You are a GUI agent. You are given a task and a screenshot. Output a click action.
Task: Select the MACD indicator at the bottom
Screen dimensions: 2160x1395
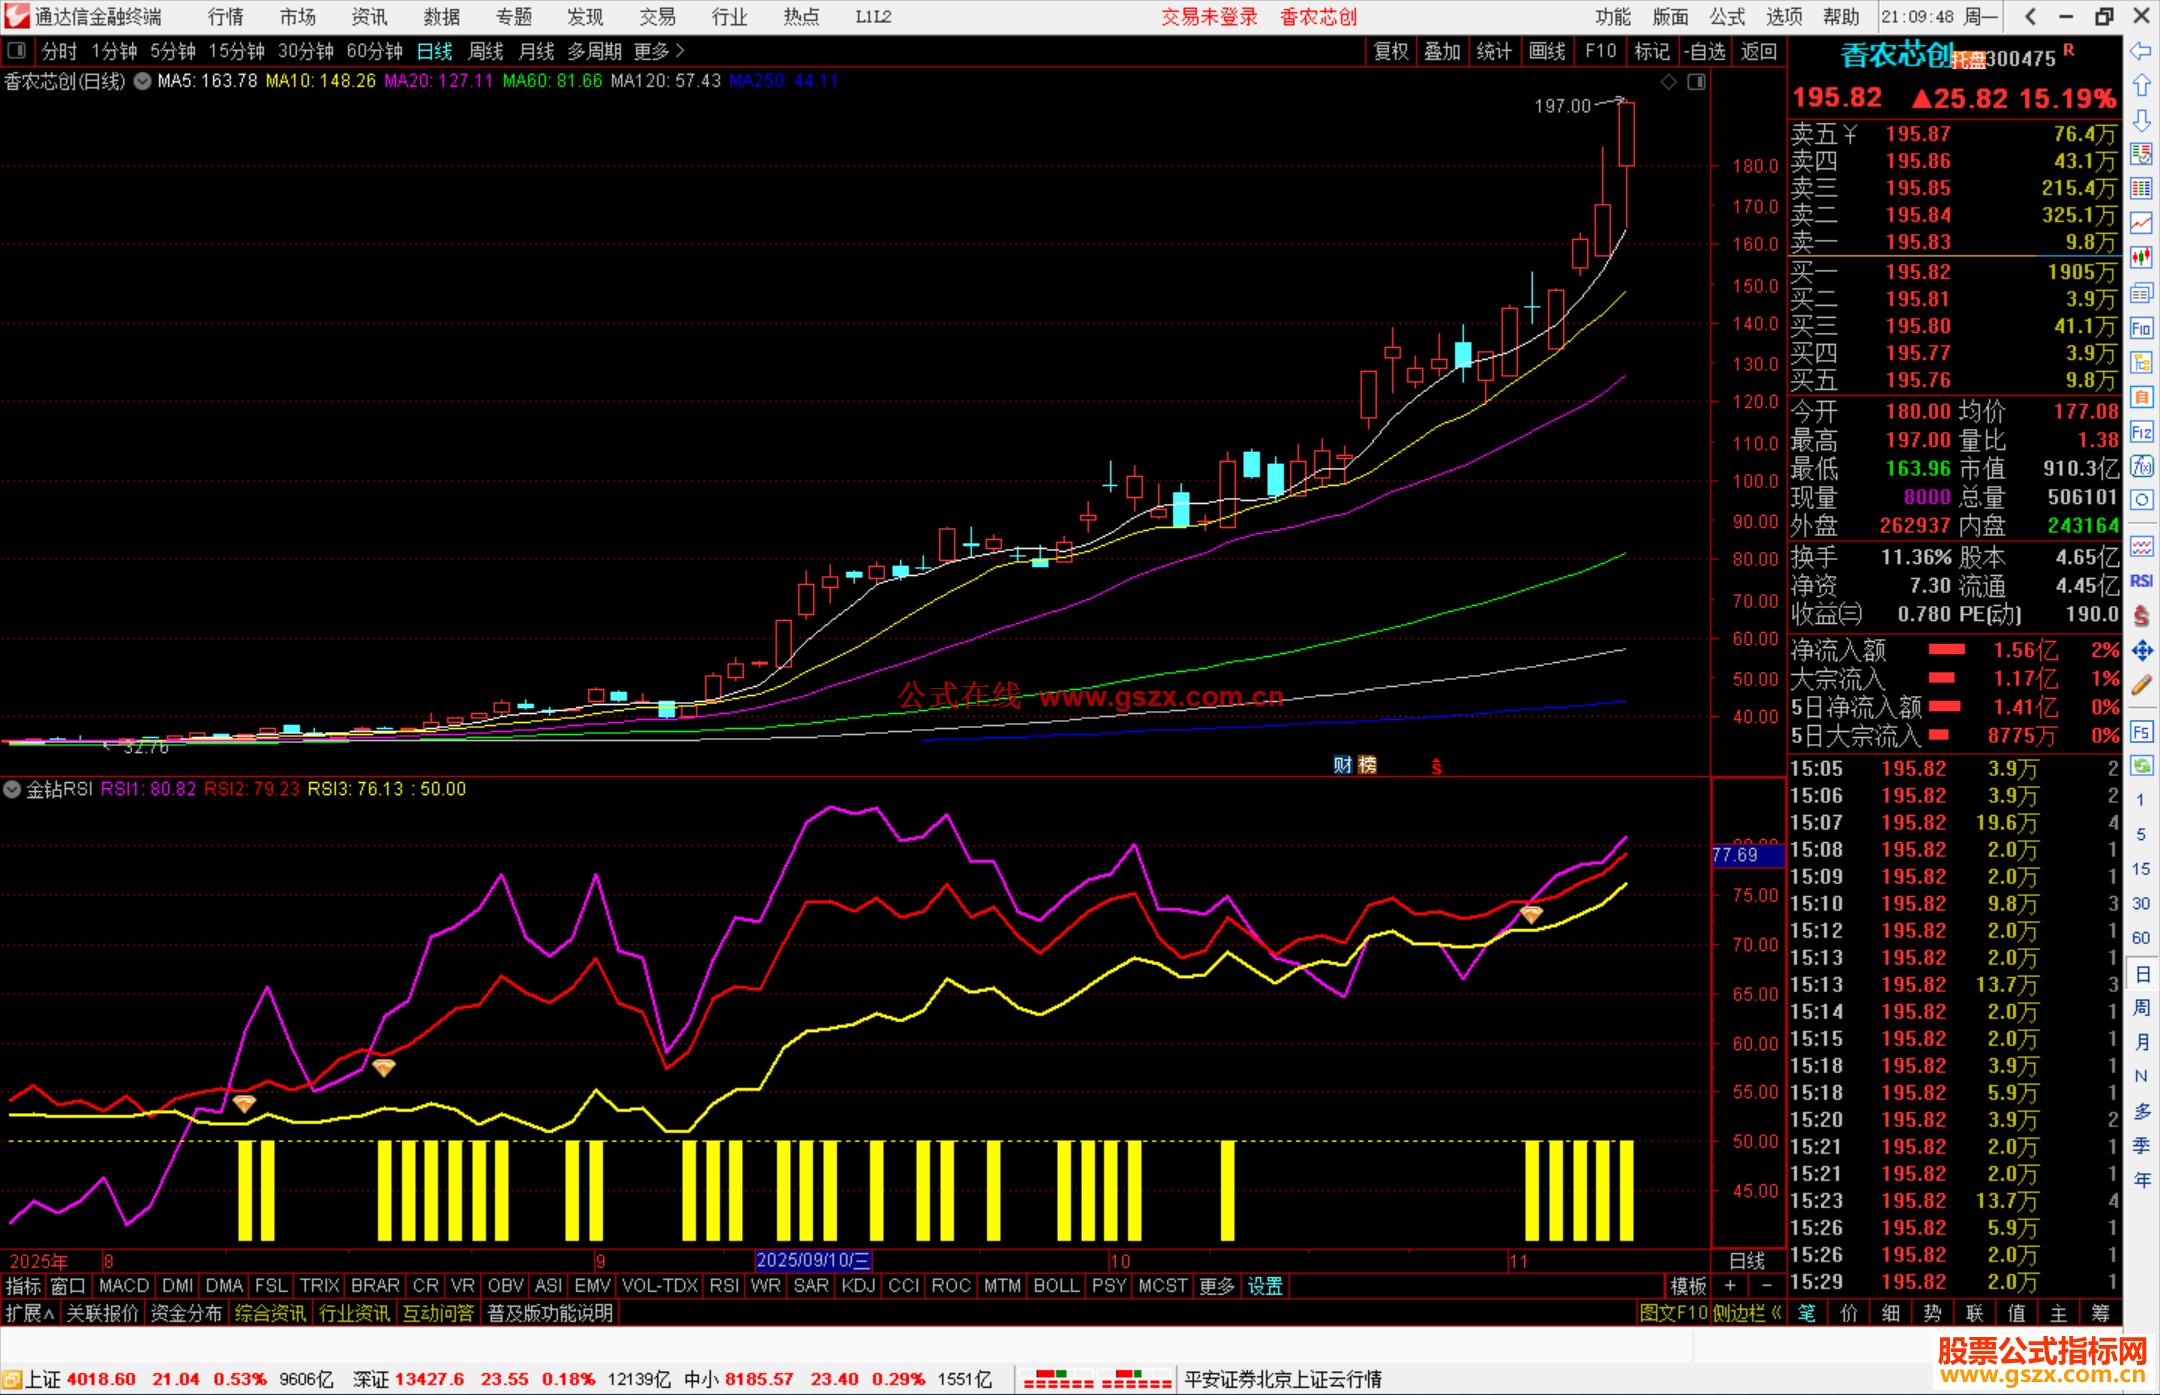(124, 1286)
